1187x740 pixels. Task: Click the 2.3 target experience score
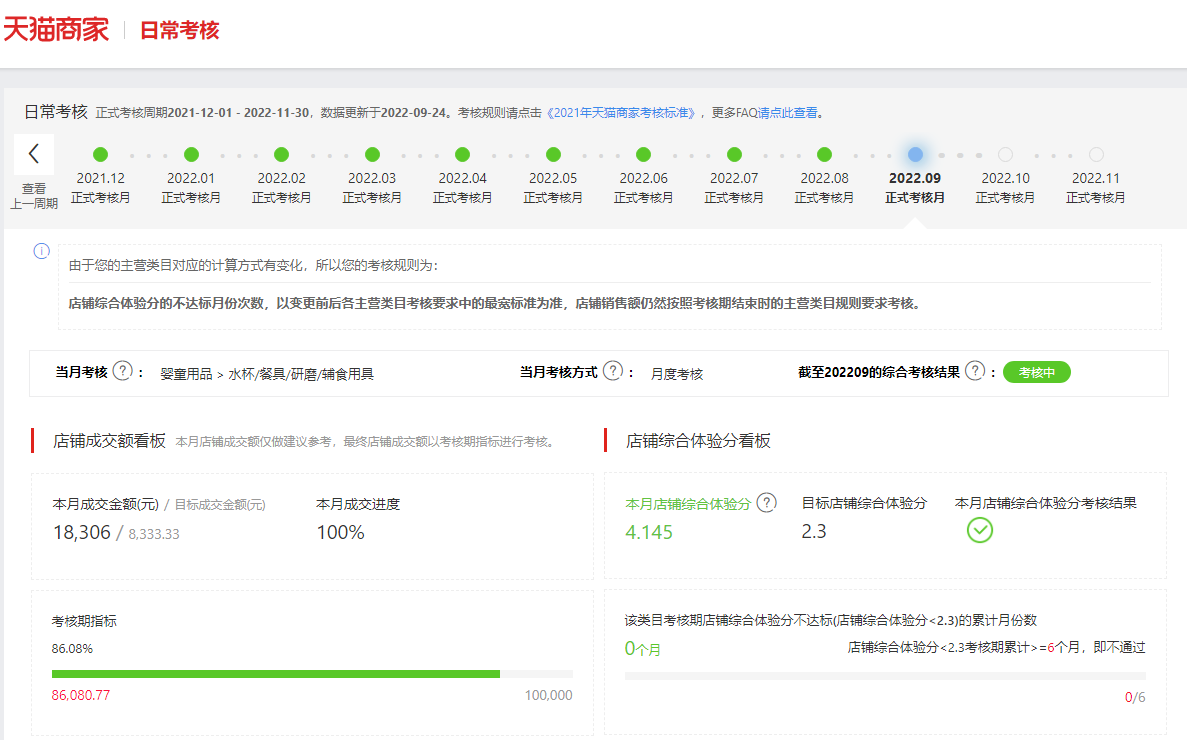coord(814,532)
